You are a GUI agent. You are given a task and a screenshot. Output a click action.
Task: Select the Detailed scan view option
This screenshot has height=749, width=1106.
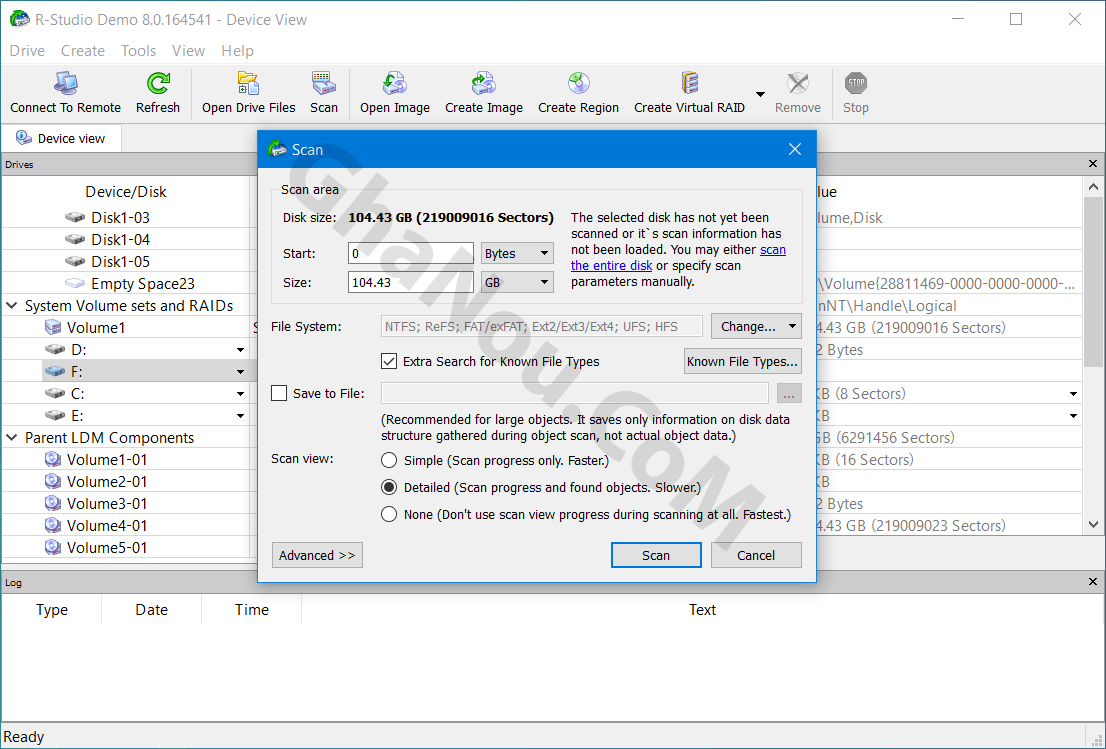pyautogui.click(x=389, y=487)
